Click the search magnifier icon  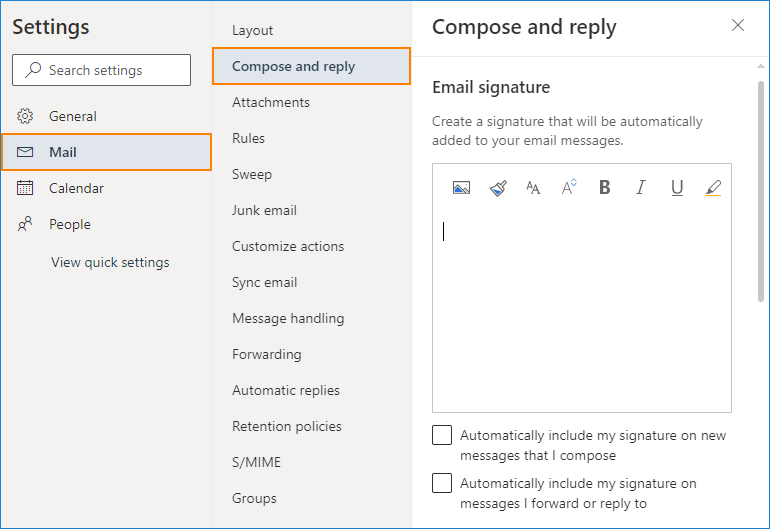coord(33,70)
